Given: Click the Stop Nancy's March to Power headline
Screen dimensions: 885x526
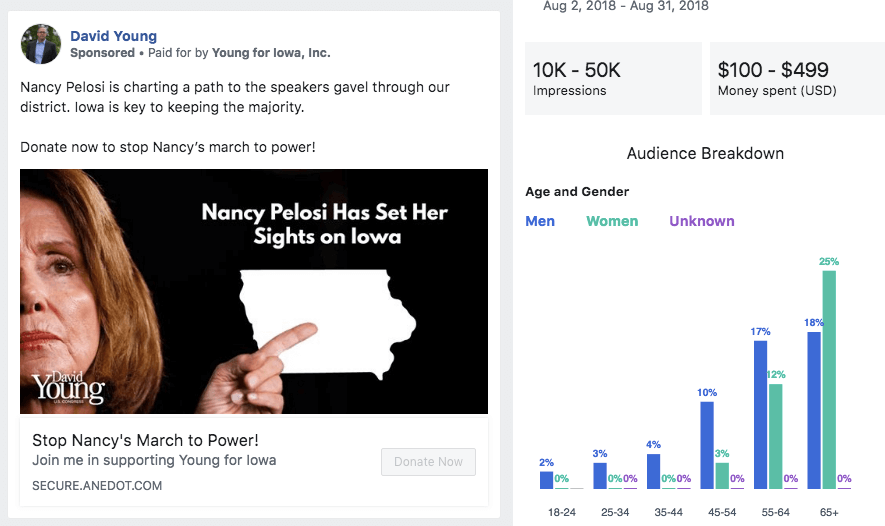Looking at the screenshot, I should tap(146, 440).
